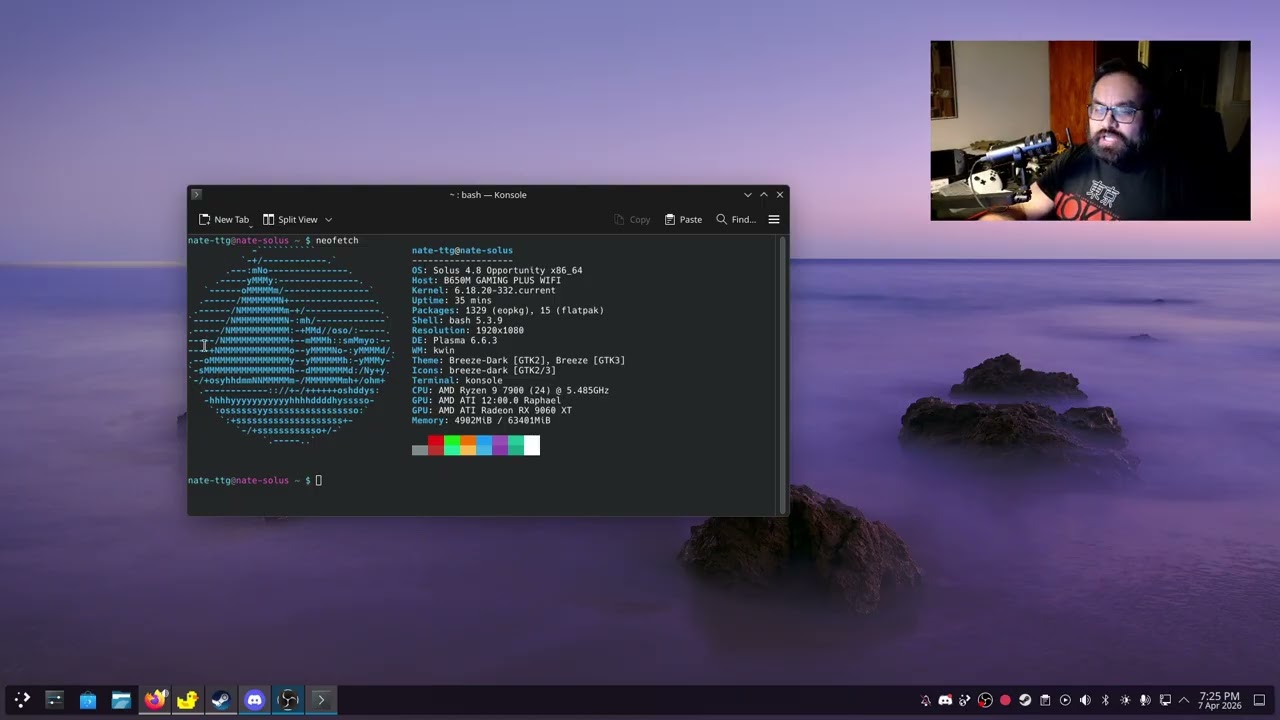The height and width of the screenshot is (720, 1280).
Task: Click the 'GPU: AMD ATI Radeon RX 9060 XT' line
Action: click(x=492, y=410)
